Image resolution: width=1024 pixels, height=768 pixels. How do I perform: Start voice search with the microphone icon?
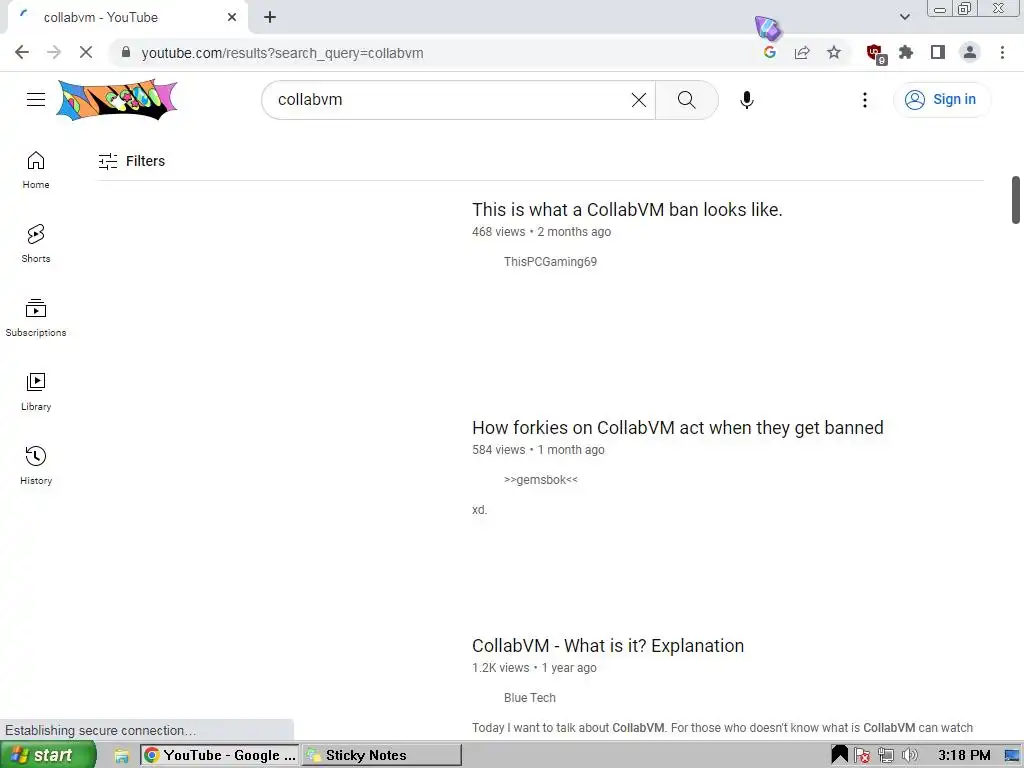pos(746,100)
